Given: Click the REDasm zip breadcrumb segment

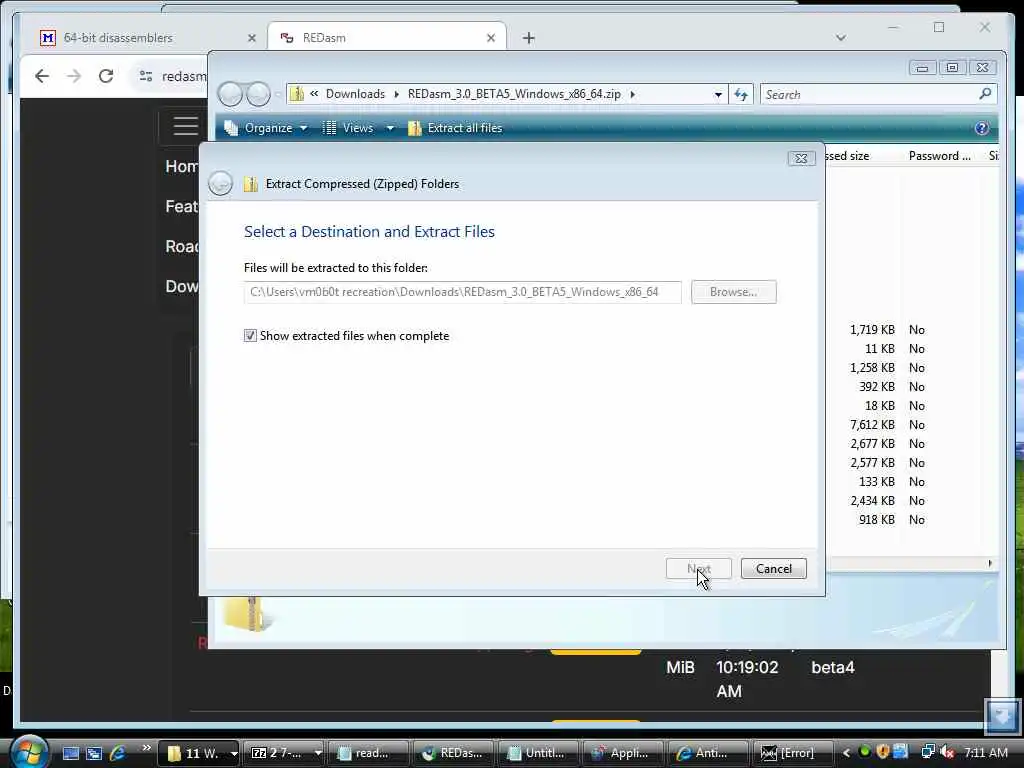Looking at the screenshot, I should coord(514,94).
